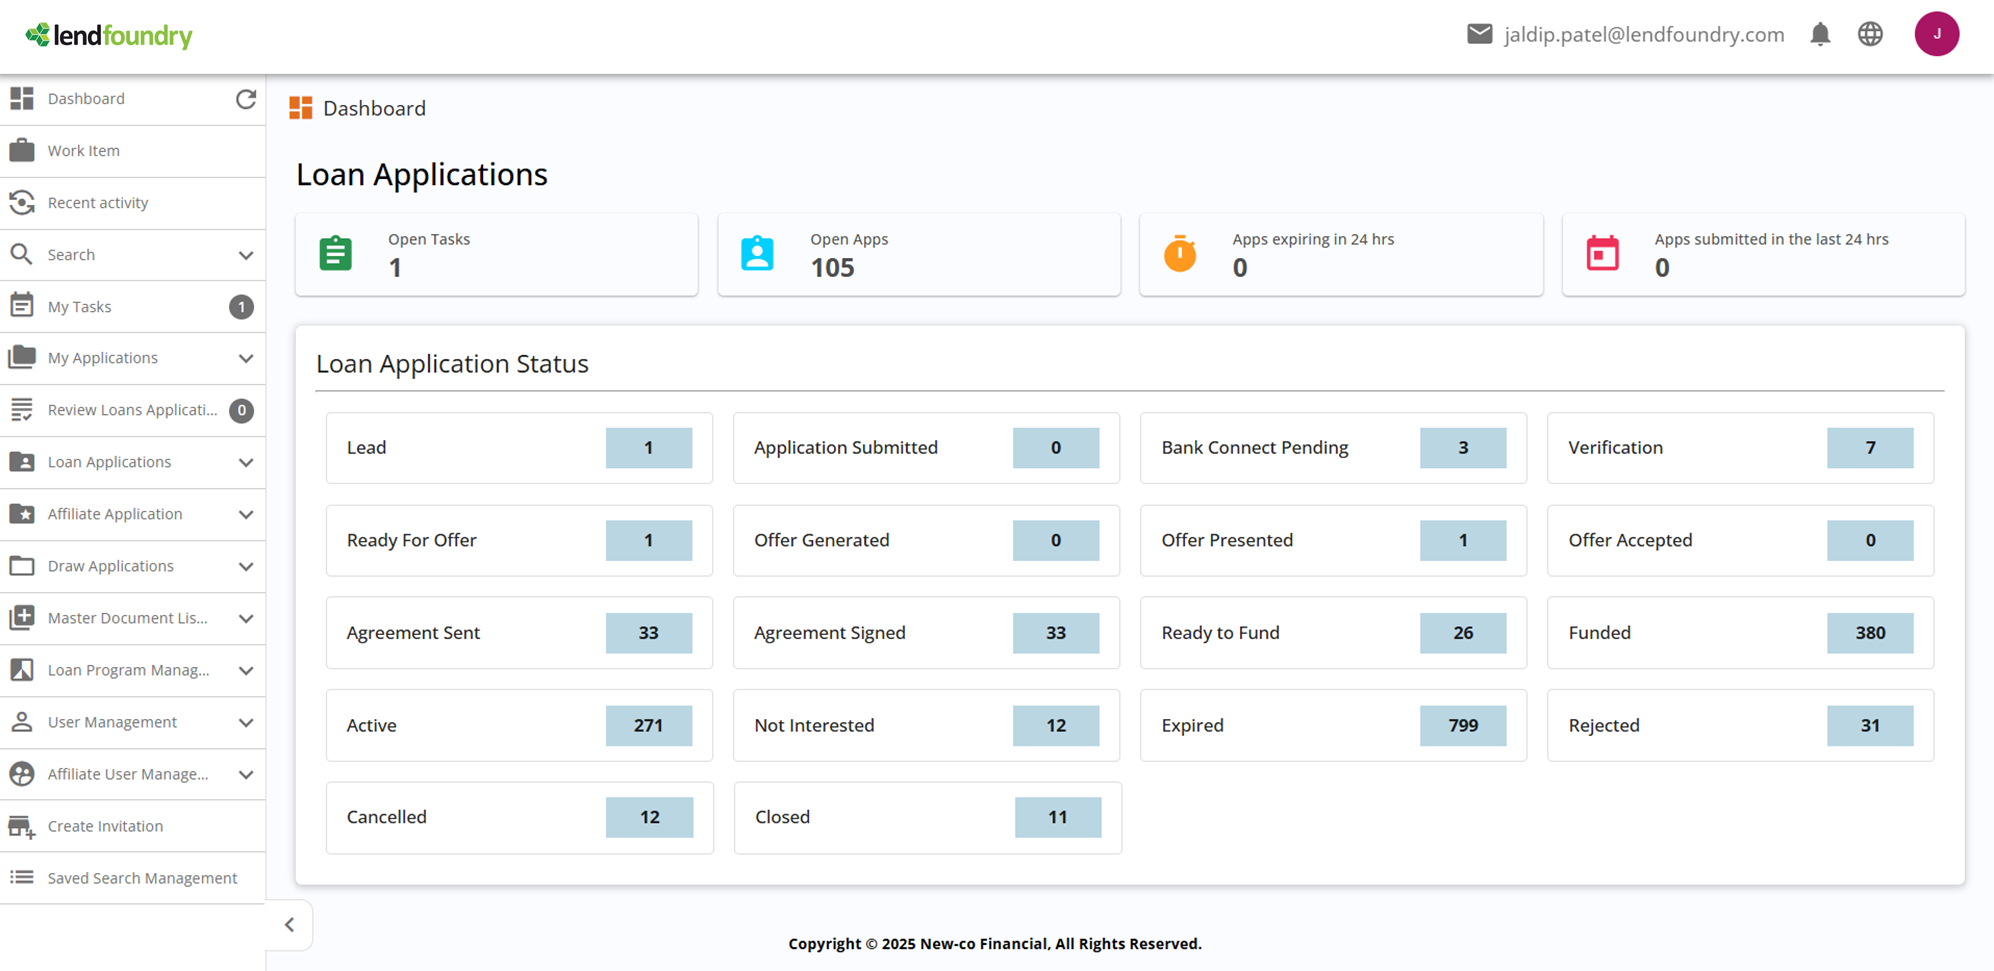Collapse the sidebar with the chevron button

[x=289, y=924]
